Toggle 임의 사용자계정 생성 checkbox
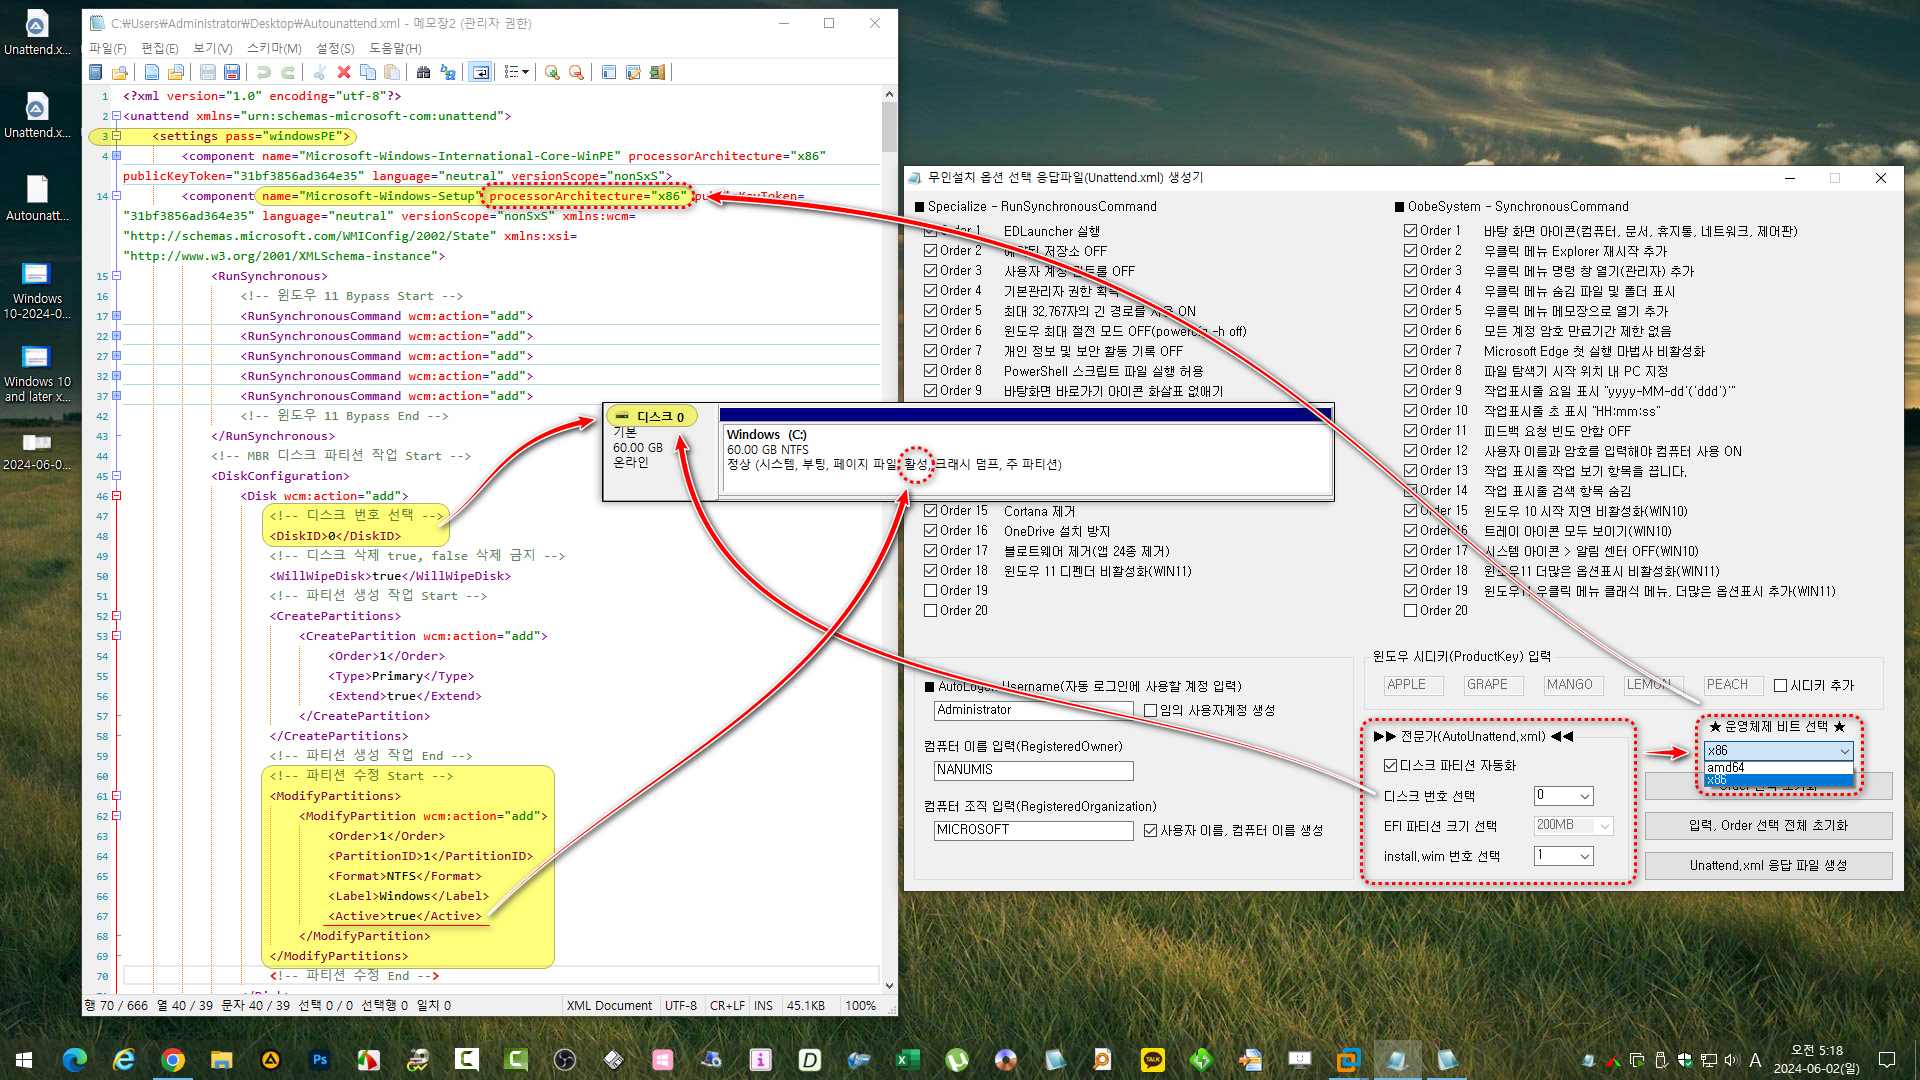 [1151, 711]
